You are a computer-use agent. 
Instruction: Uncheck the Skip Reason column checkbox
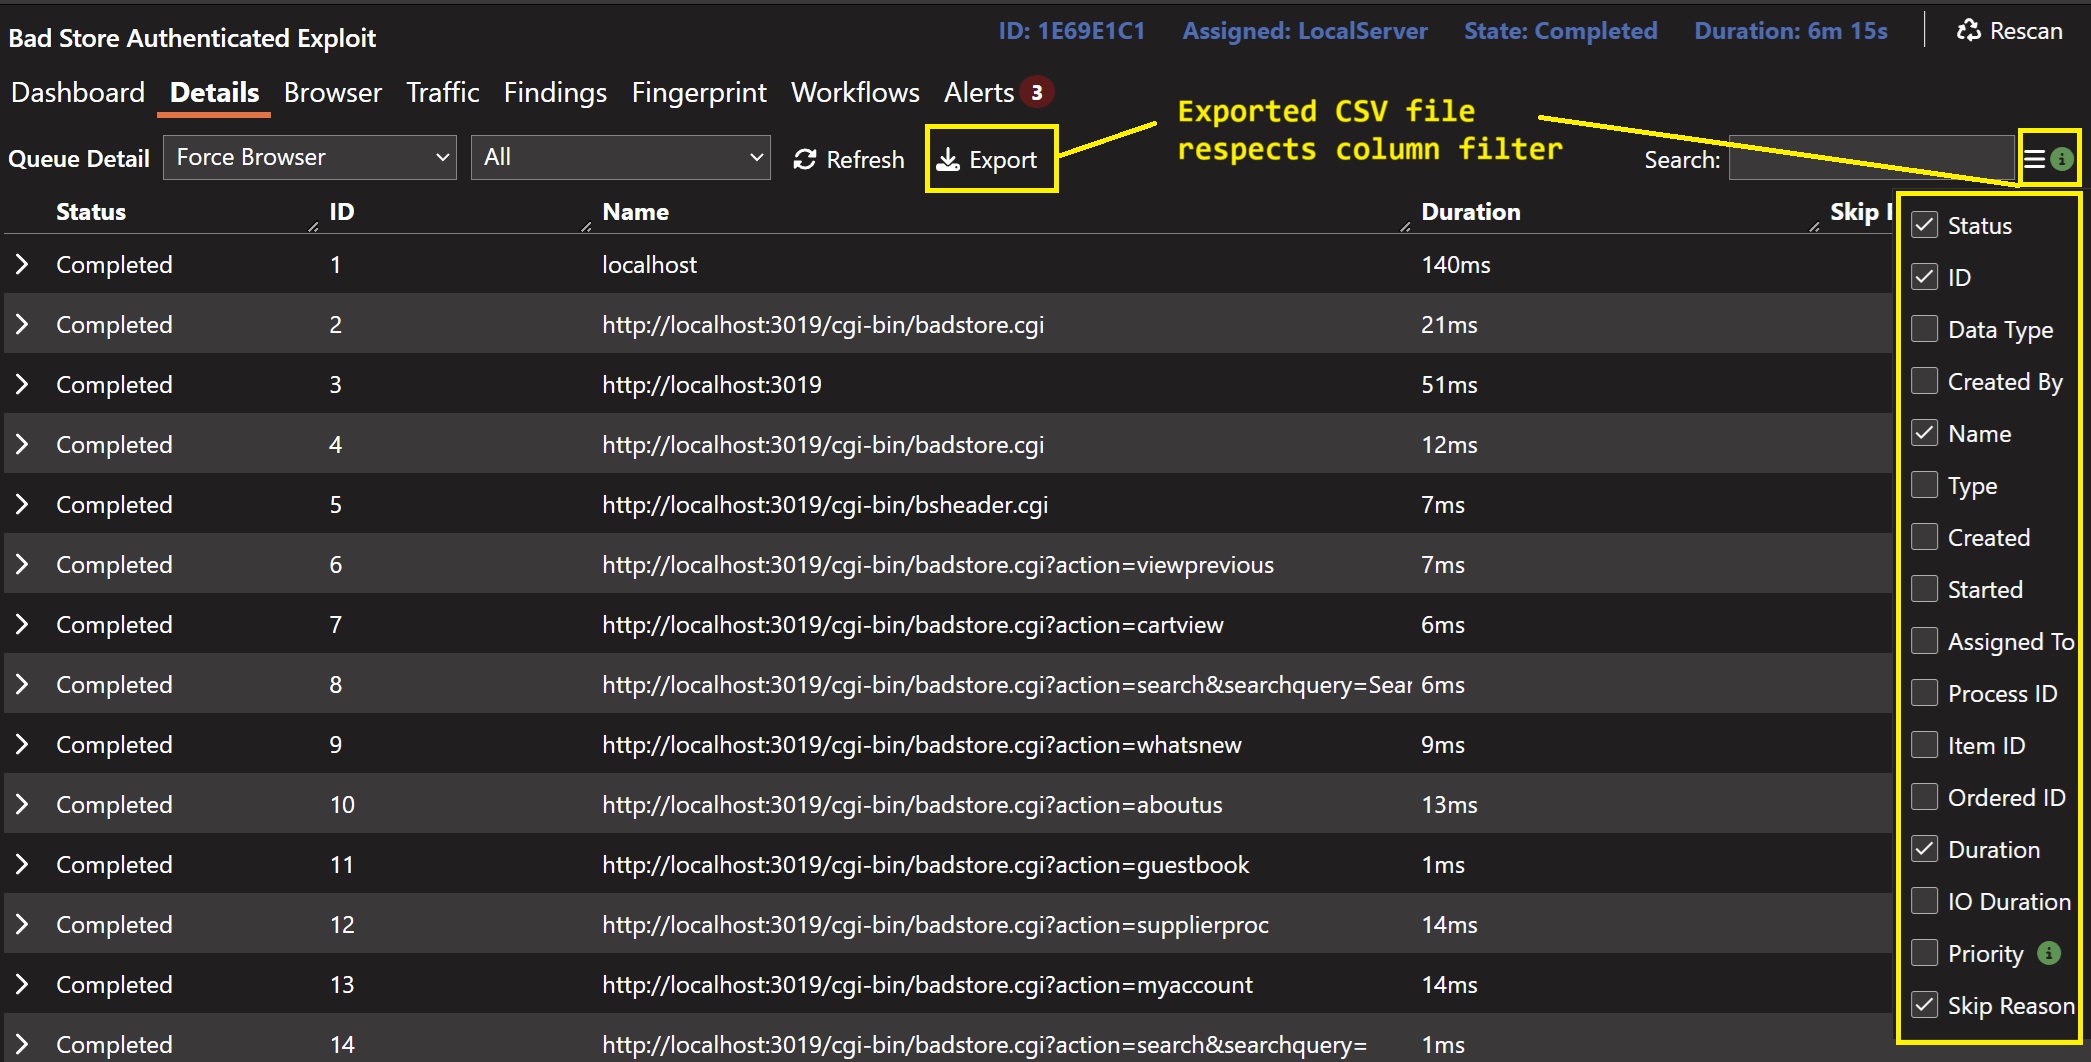1924,1005
